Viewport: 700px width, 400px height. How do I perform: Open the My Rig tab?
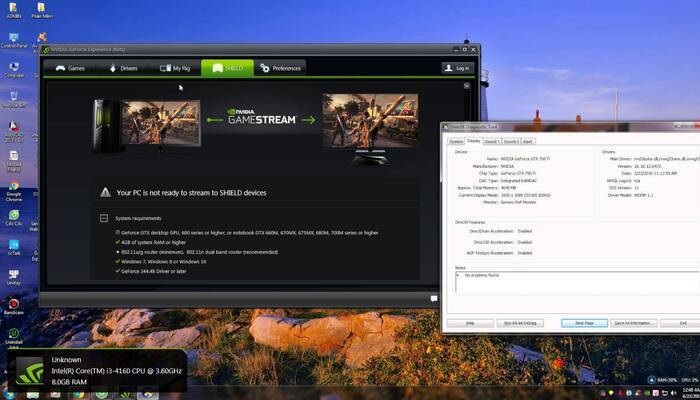click(175, 68)
